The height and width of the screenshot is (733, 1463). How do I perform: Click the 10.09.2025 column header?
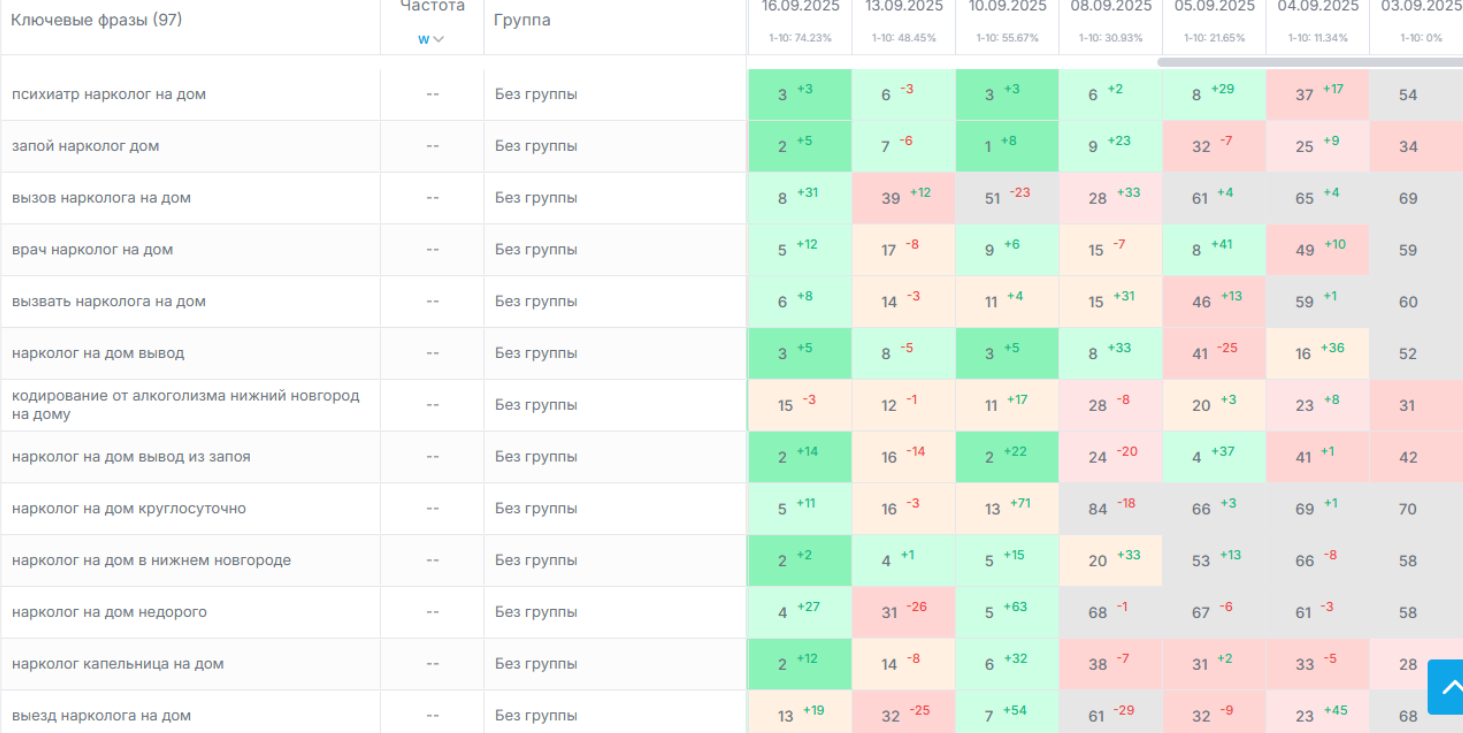click(1007, 7)
